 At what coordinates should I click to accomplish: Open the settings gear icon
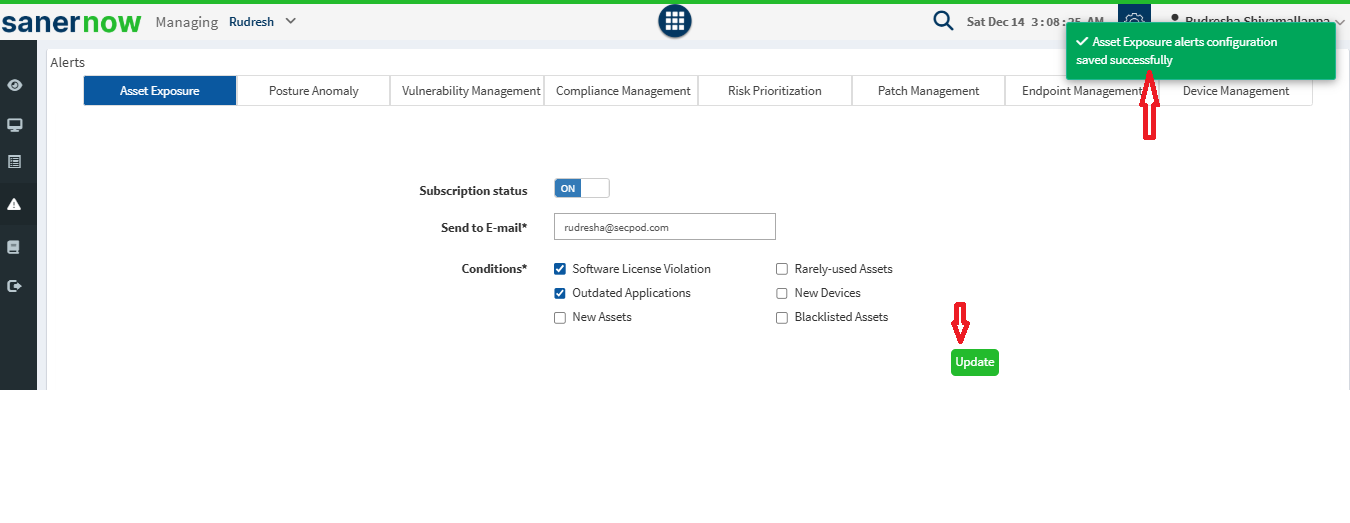coord(1134,19)
